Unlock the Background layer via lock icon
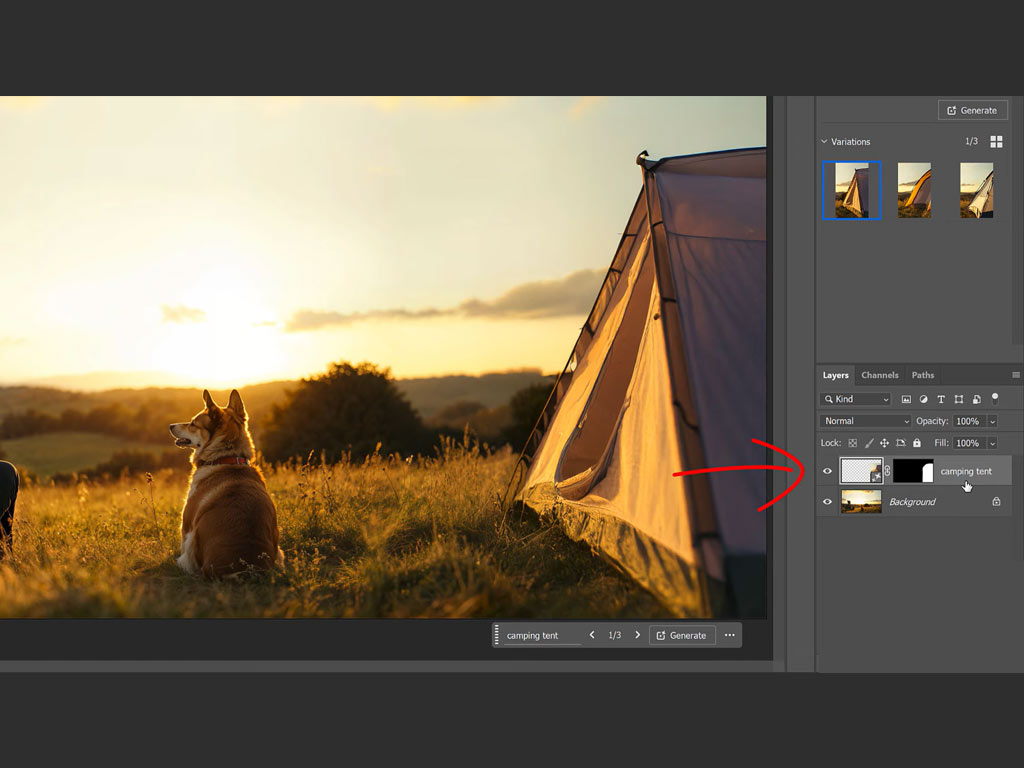1024x768 pixels. coord(996,502)
